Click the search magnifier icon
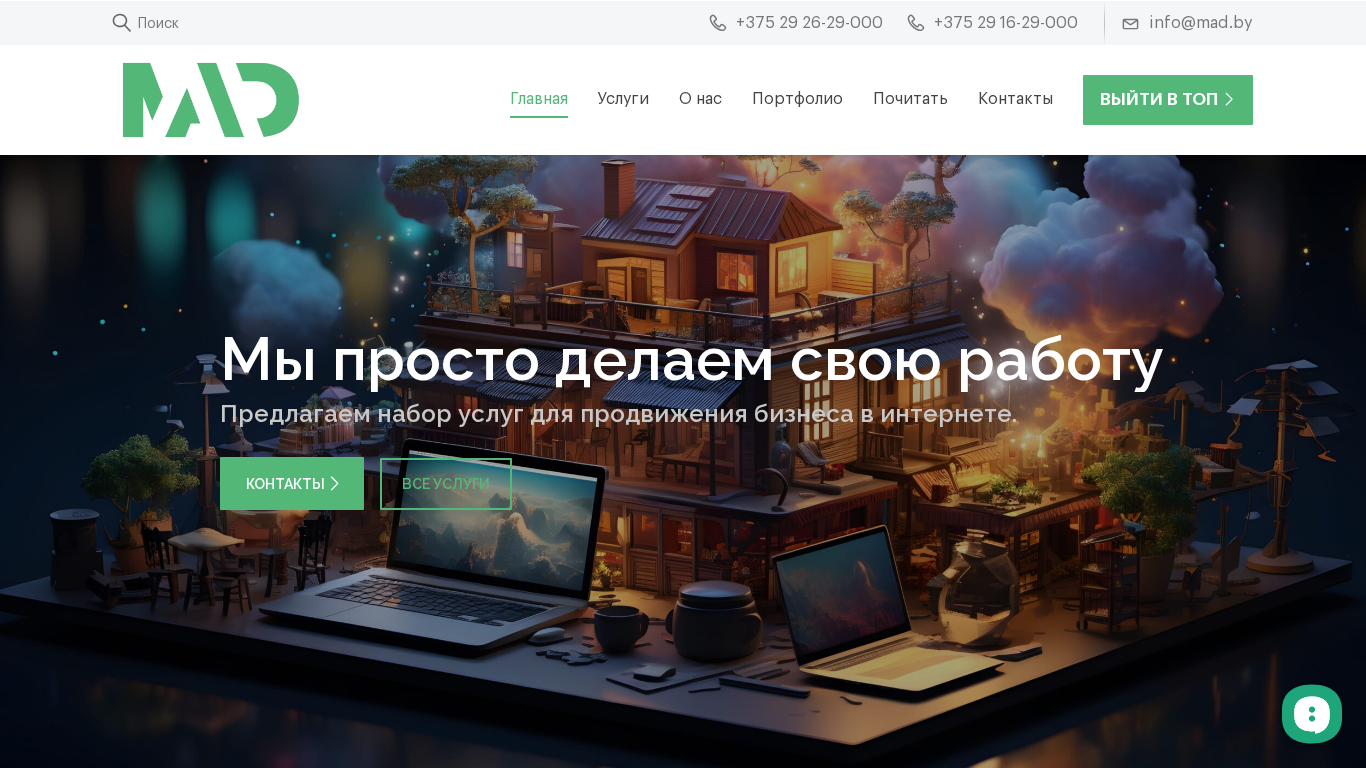 (121, 23)
